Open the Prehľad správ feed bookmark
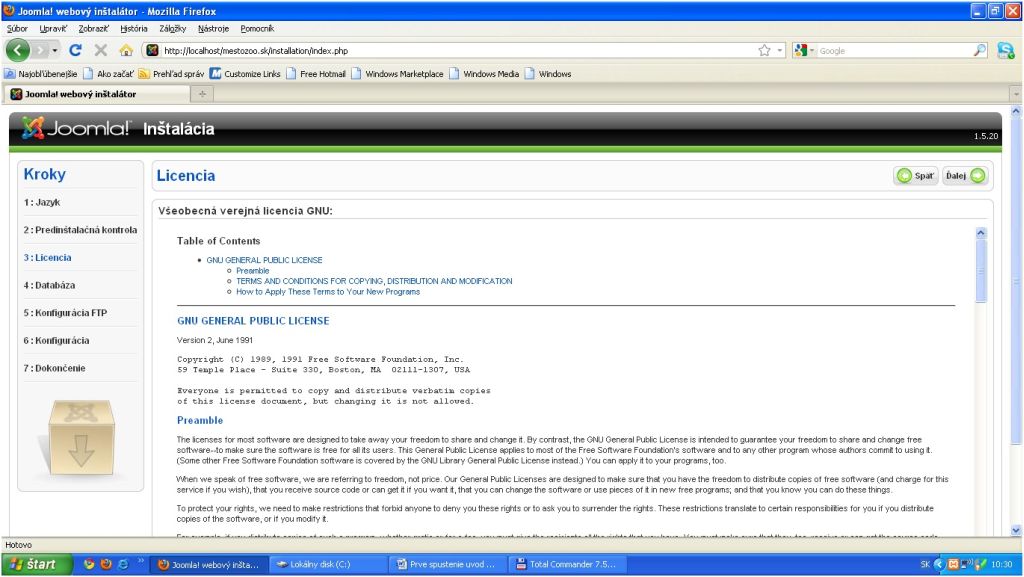Viewport: 1024px width, 577px height. 171,74
